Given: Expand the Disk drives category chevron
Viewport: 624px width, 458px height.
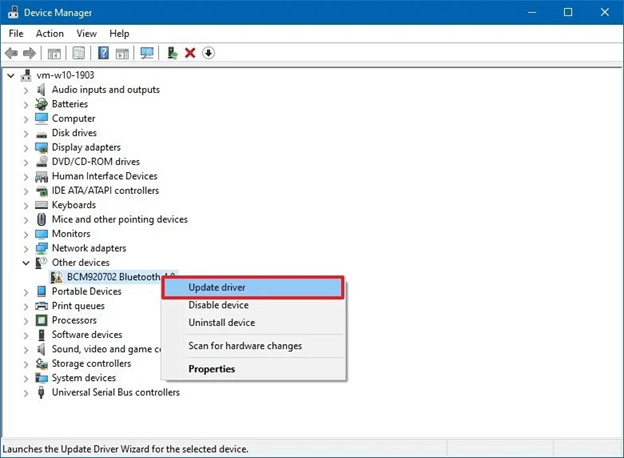Looking at the screenshot, I should [x=26, y=133].
